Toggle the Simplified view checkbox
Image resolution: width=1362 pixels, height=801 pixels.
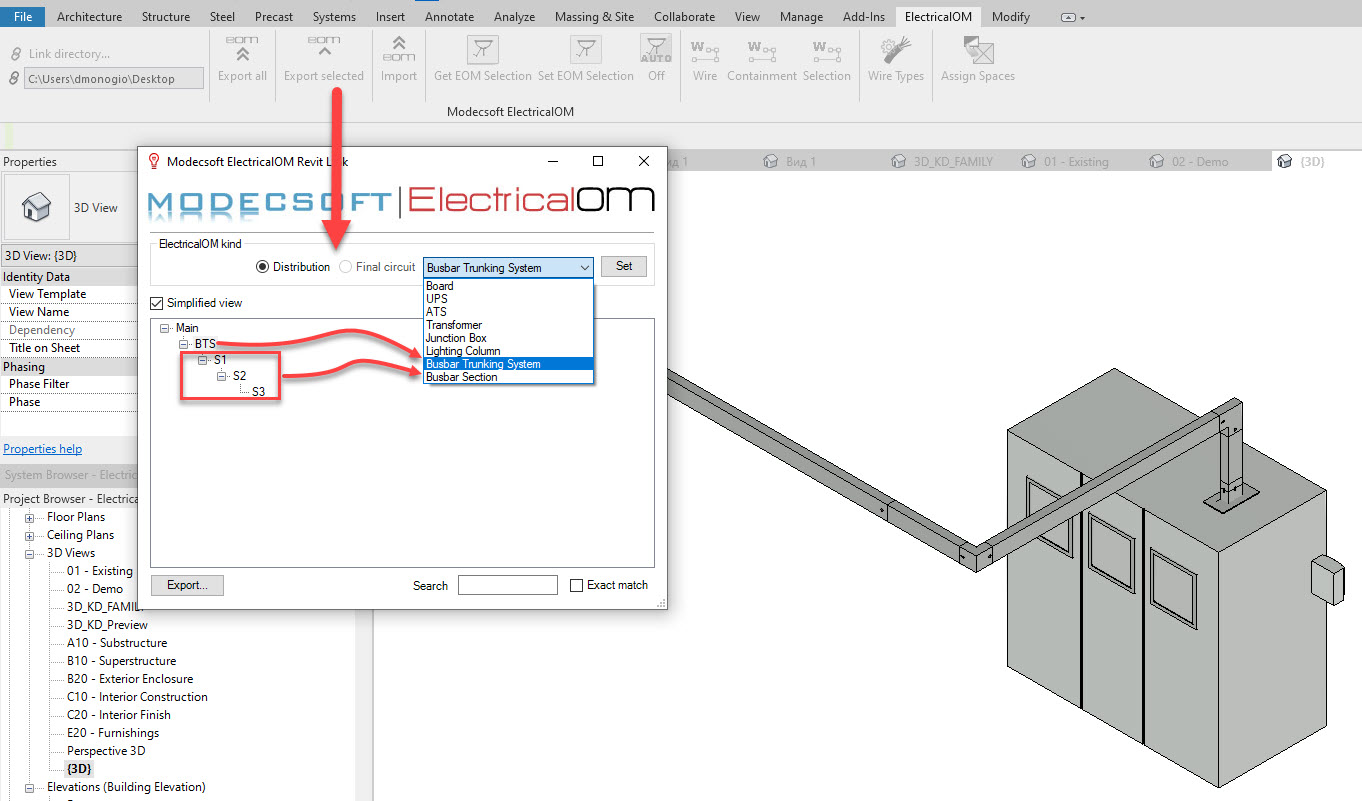pos(157,303)
